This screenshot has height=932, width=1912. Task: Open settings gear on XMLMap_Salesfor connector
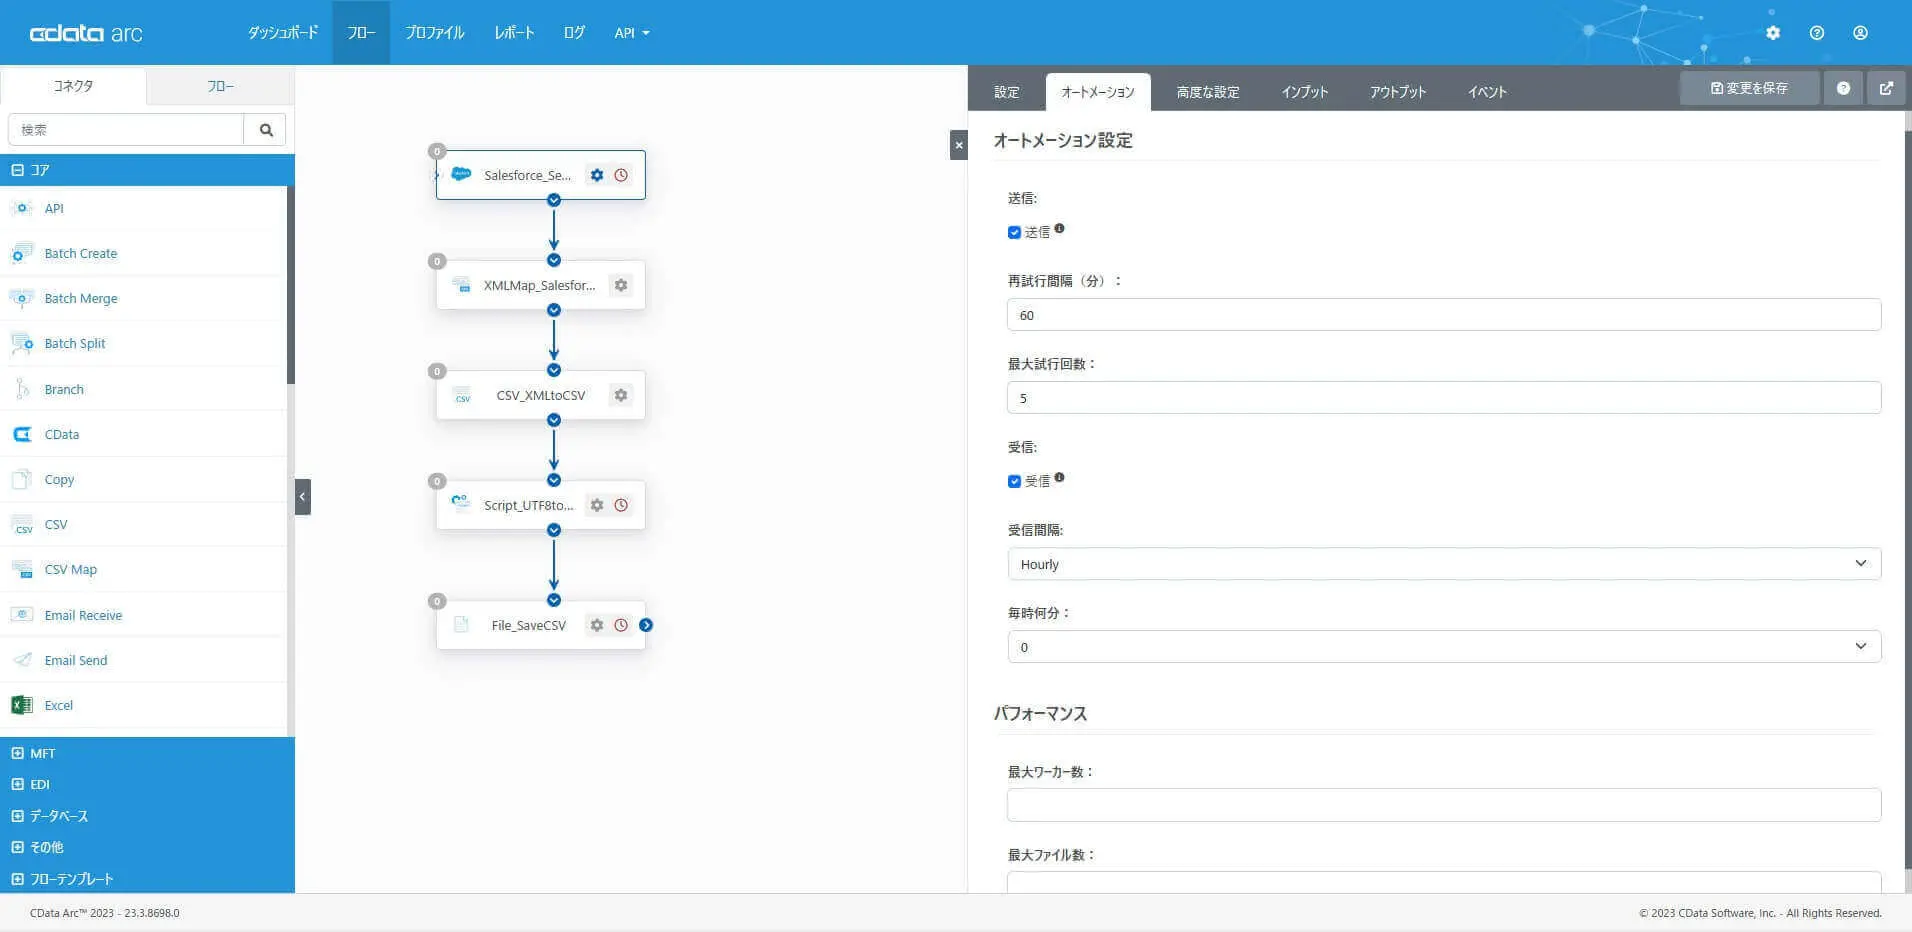coord(621,285)
